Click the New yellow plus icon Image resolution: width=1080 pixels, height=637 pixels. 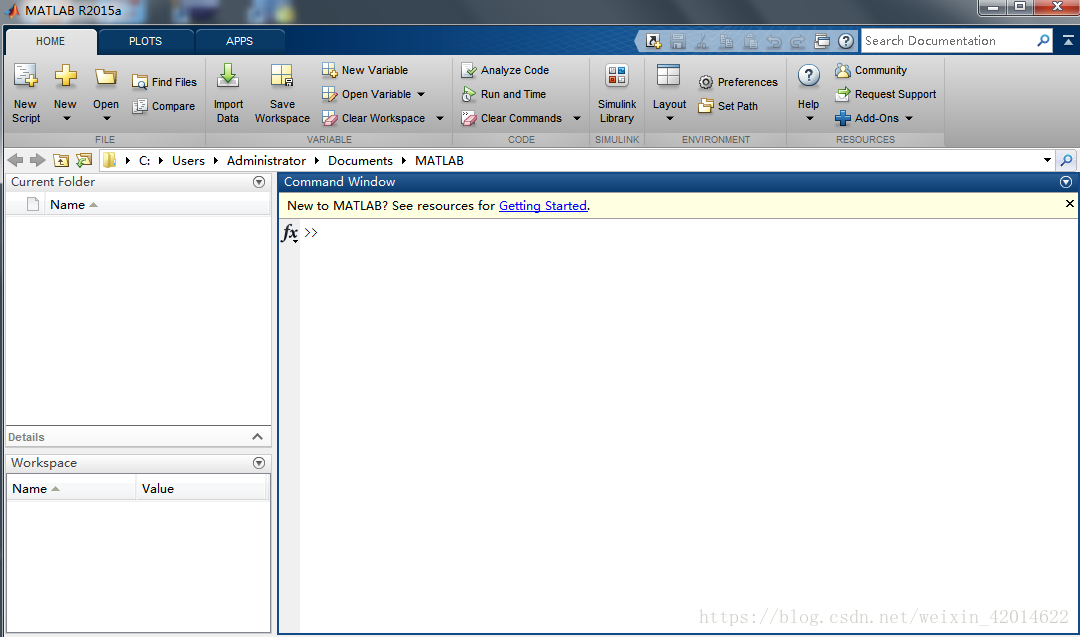pyautogui.click(x=65, y=76)
